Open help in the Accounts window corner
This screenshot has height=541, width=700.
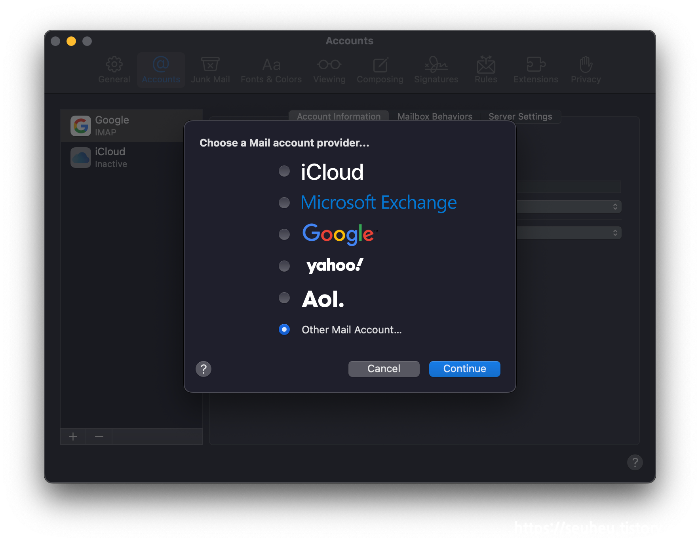pyautogui.click(x=635, y=462)
